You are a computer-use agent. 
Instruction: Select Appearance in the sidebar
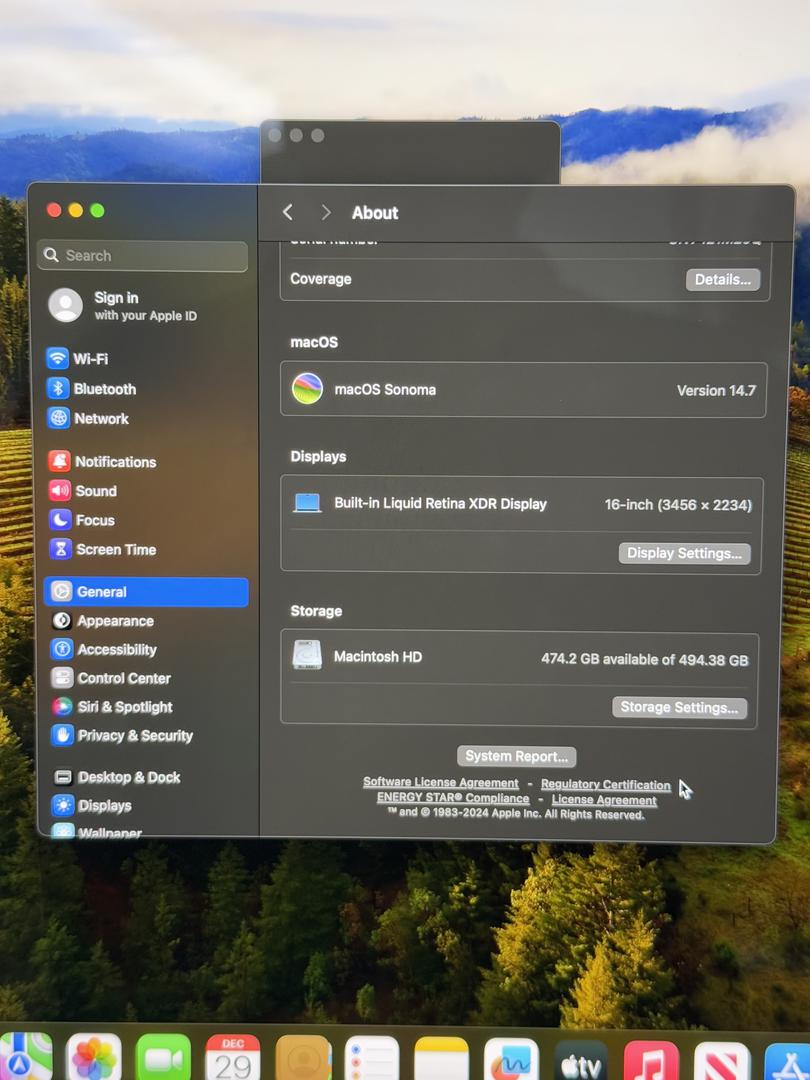click(115, 621)
